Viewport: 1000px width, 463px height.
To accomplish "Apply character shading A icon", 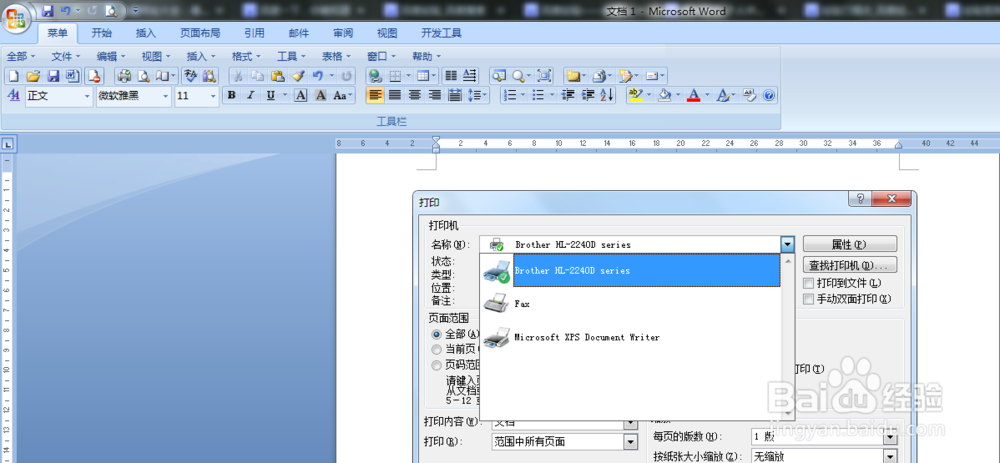I will point(321,96).
